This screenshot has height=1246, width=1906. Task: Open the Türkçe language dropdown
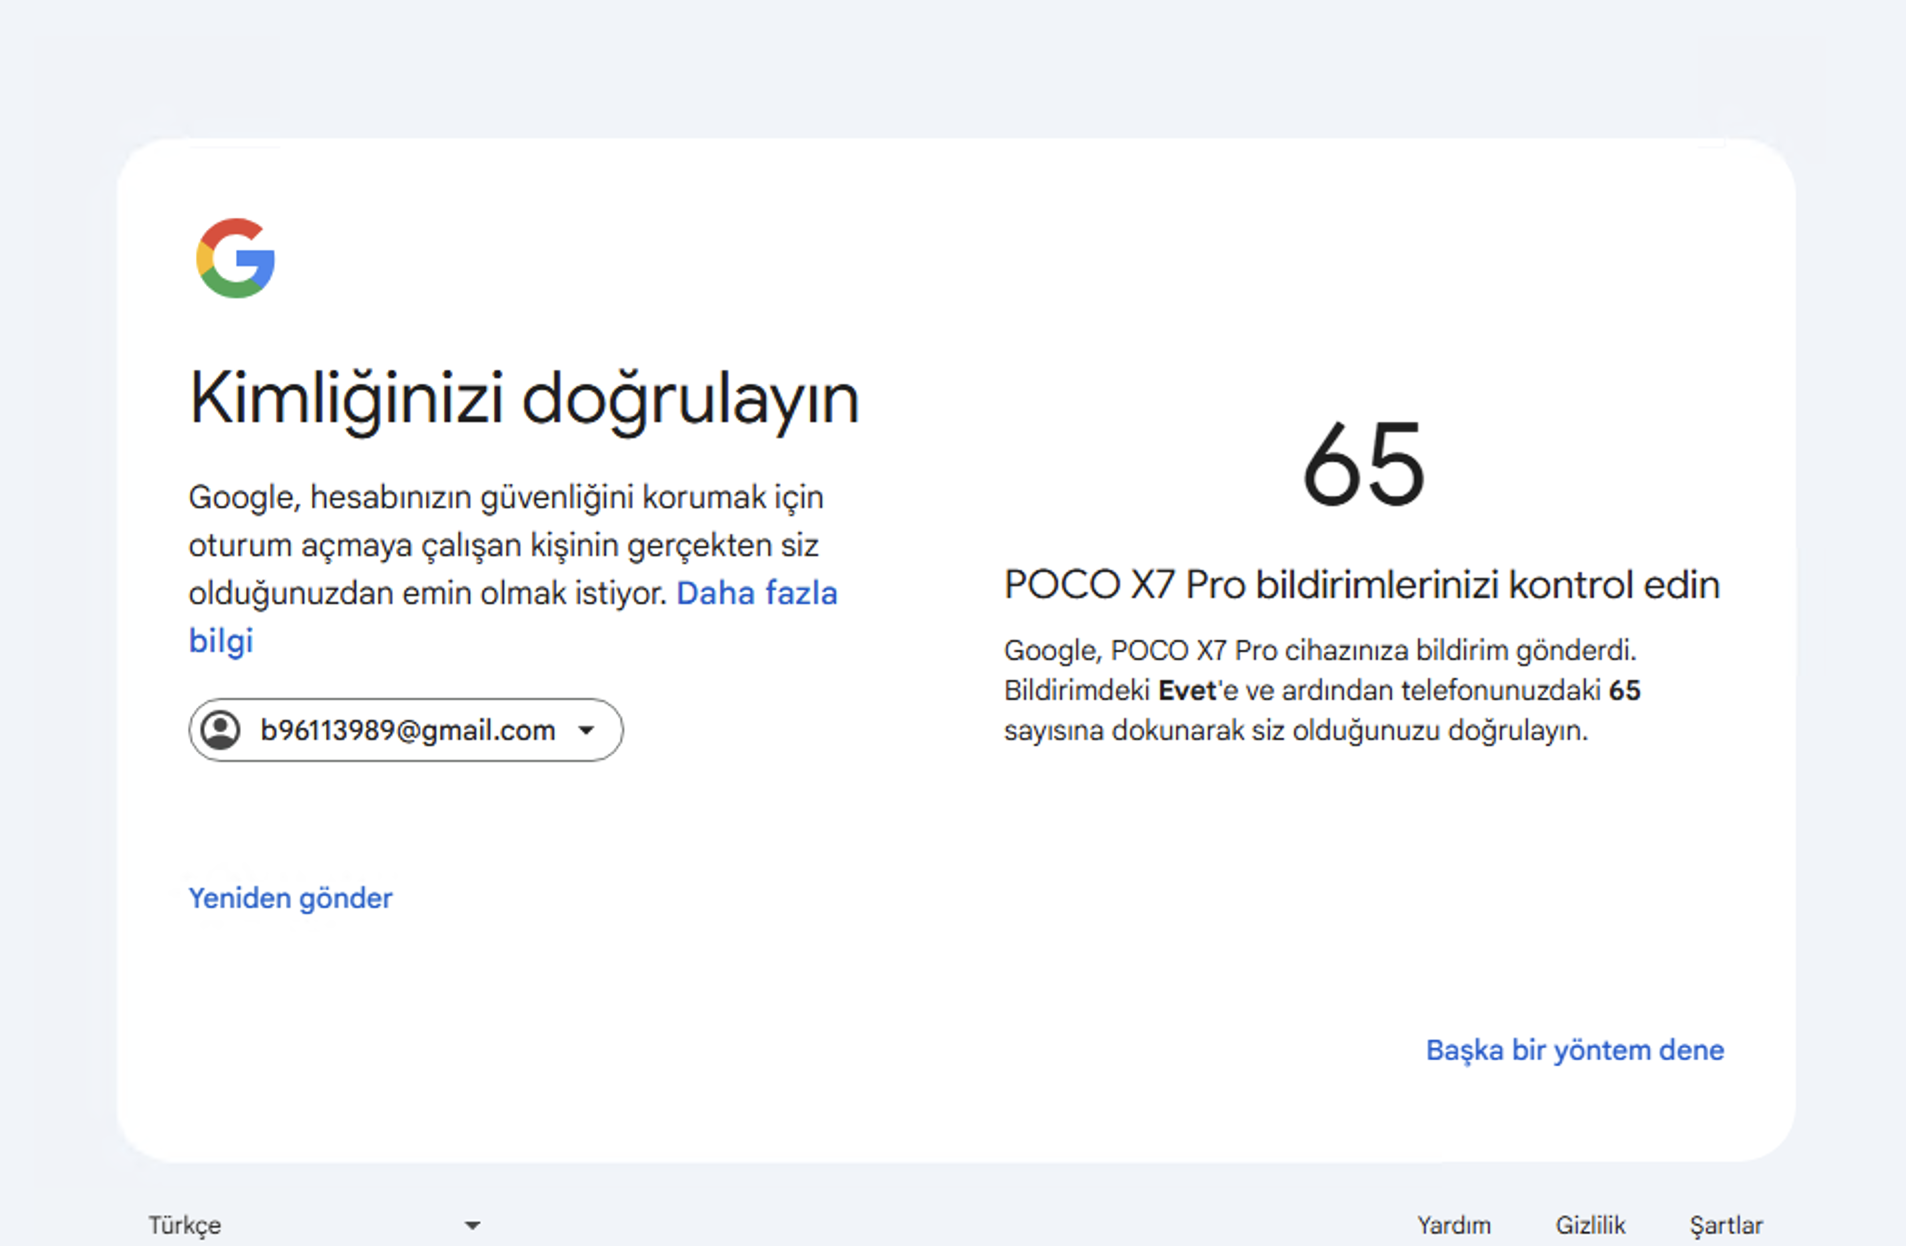pos(314,1225)
